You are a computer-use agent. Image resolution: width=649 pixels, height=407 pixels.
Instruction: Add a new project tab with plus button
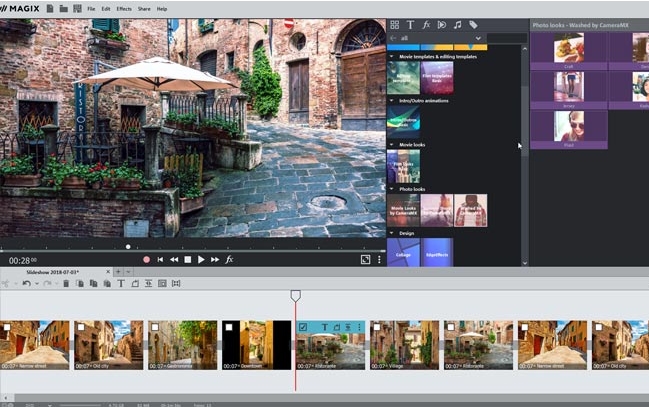118,272
